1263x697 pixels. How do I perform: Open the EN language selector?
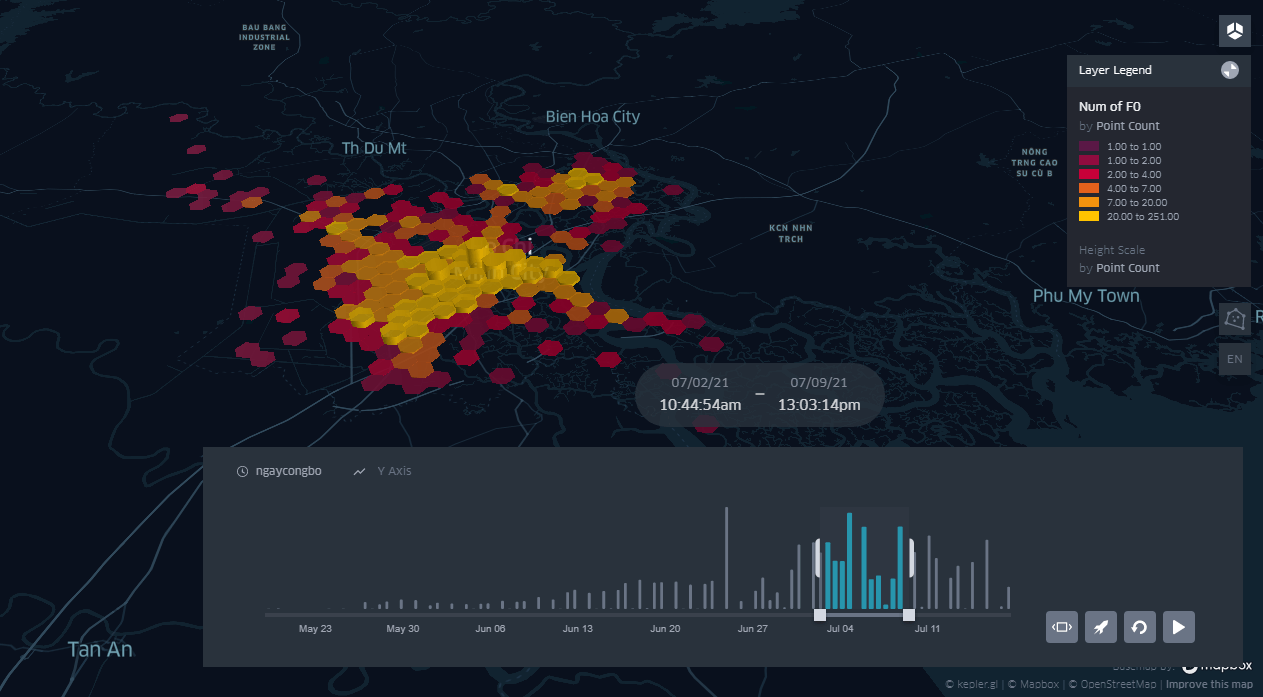point(1235,359)
